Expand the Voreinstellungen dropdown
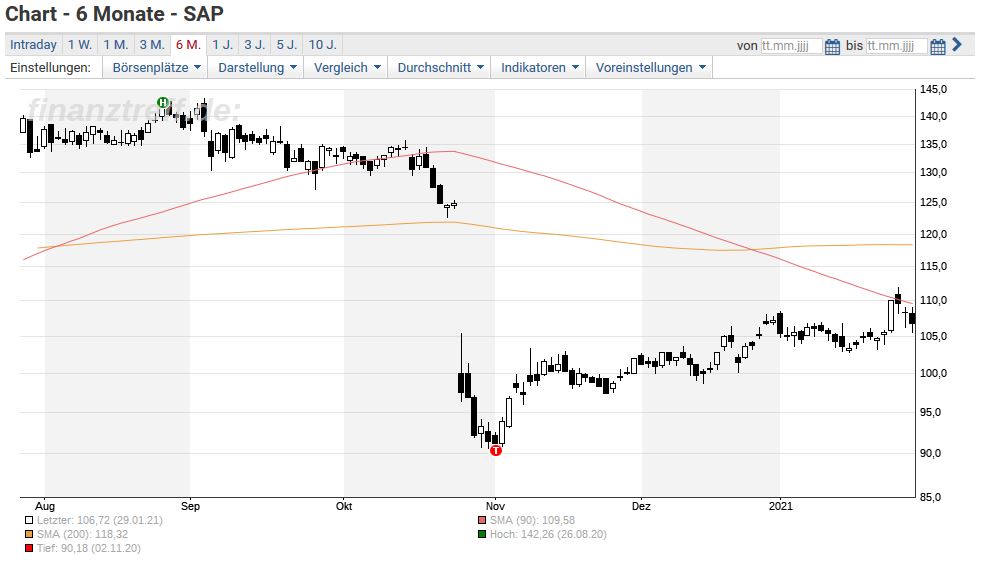This screenshot has height=562, width=984. point(650,68)
